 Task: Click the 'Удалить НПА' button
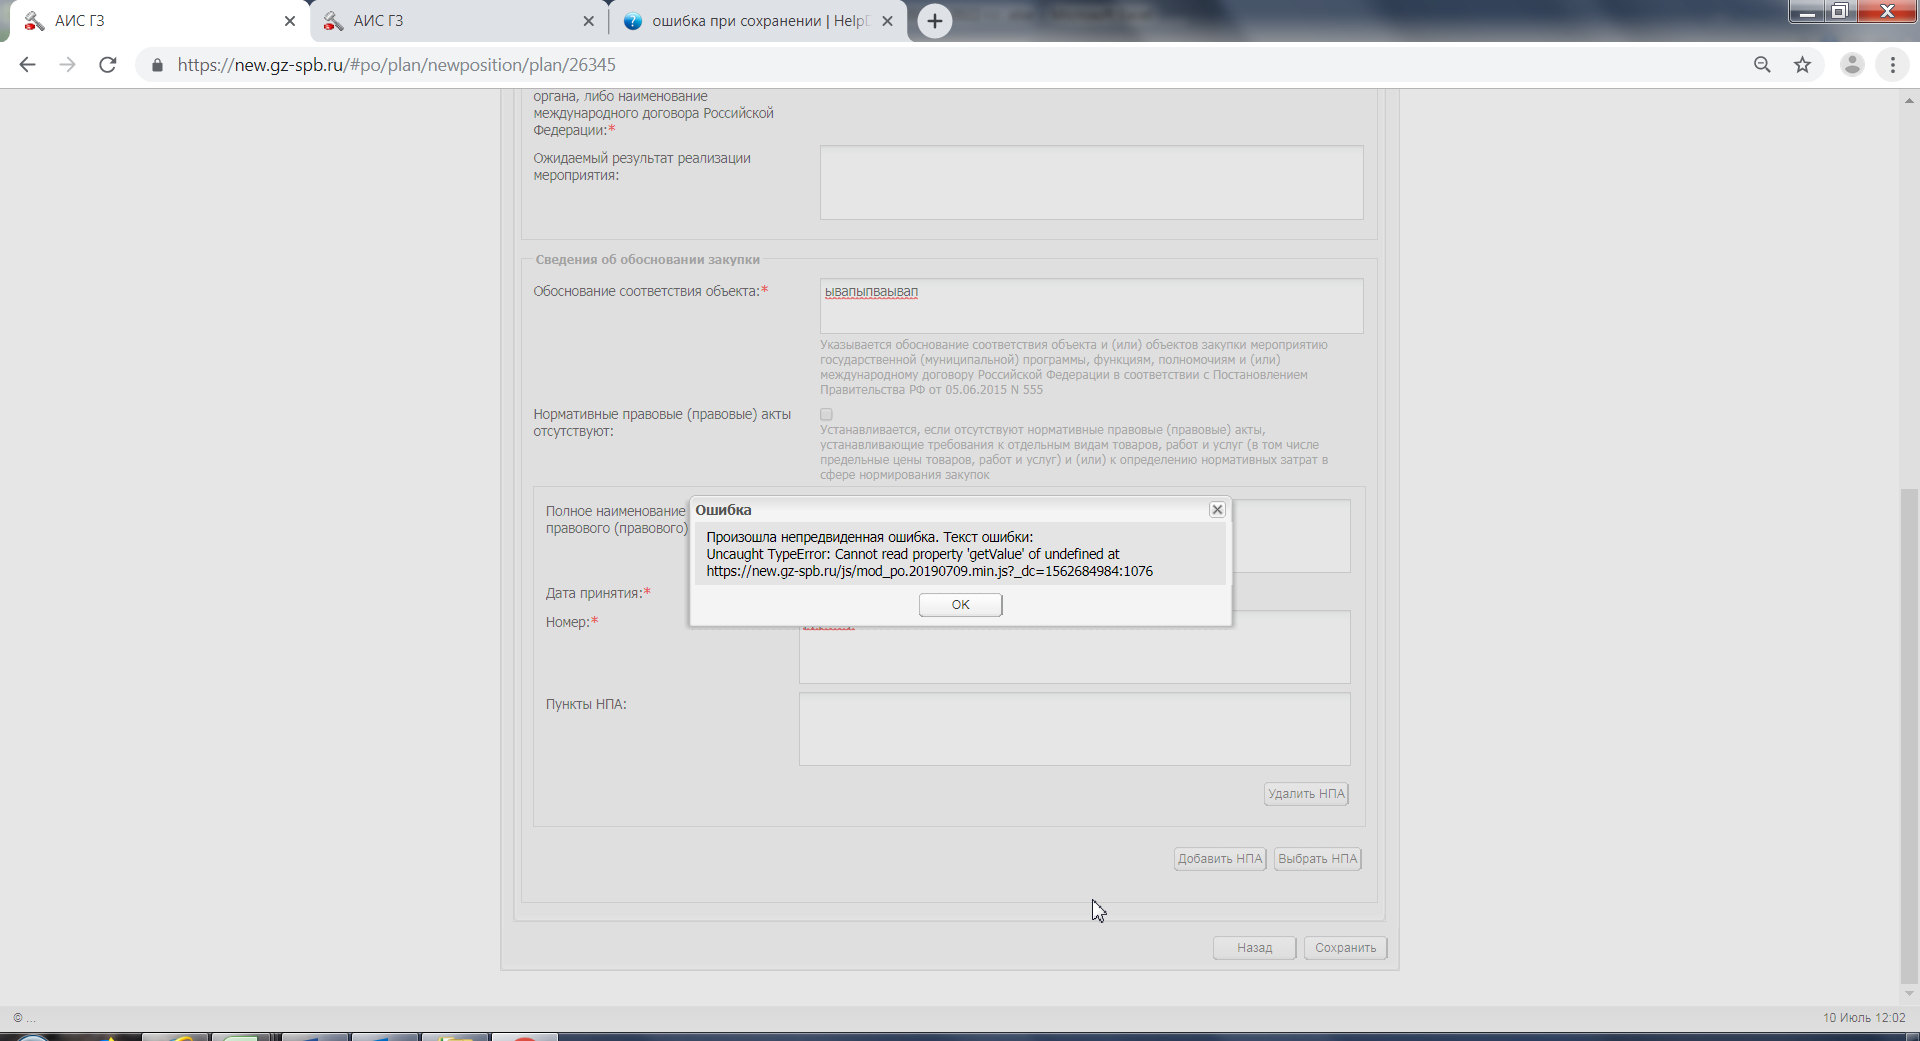pyautogui.click(x=1306, y=794)
